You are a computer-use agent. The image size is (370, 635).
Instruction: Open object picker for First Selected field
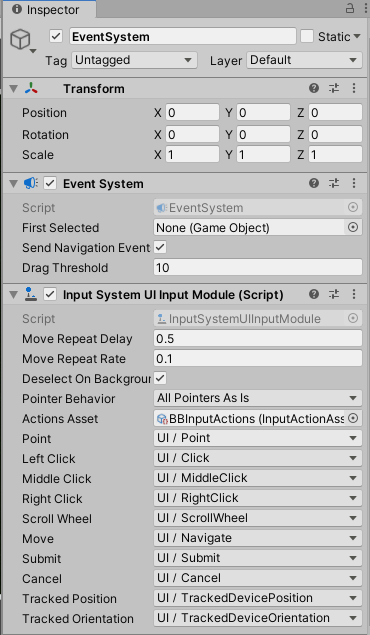tap(353, 228)
